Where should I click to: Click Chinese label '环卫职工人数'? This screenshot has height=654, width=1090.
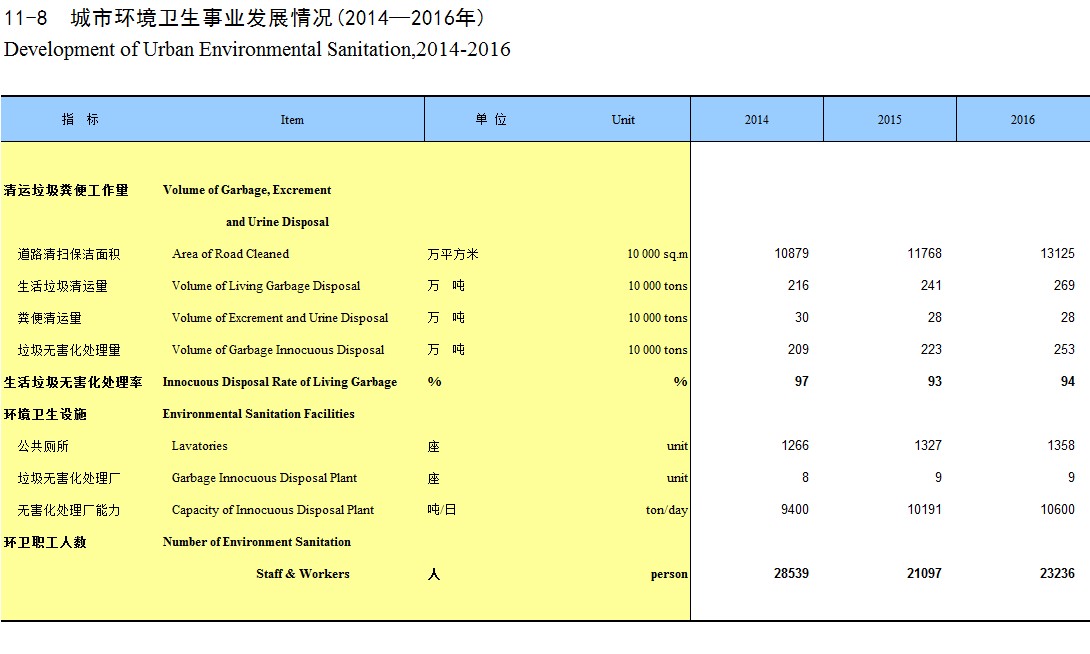(x=45, y=542)
